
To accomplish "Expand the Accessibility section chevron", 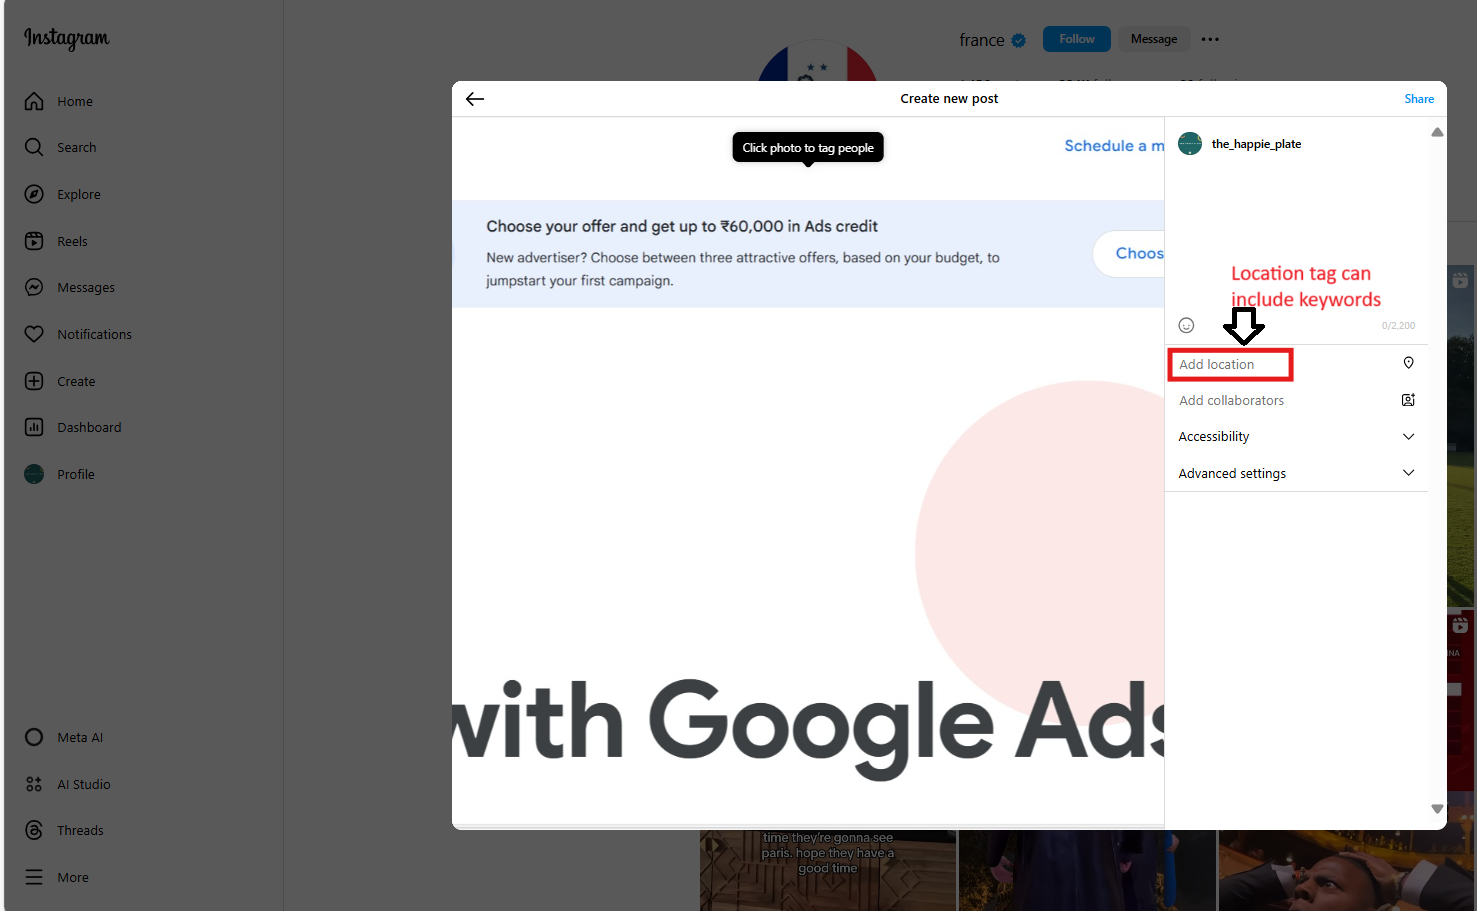I will [1408, 437].
